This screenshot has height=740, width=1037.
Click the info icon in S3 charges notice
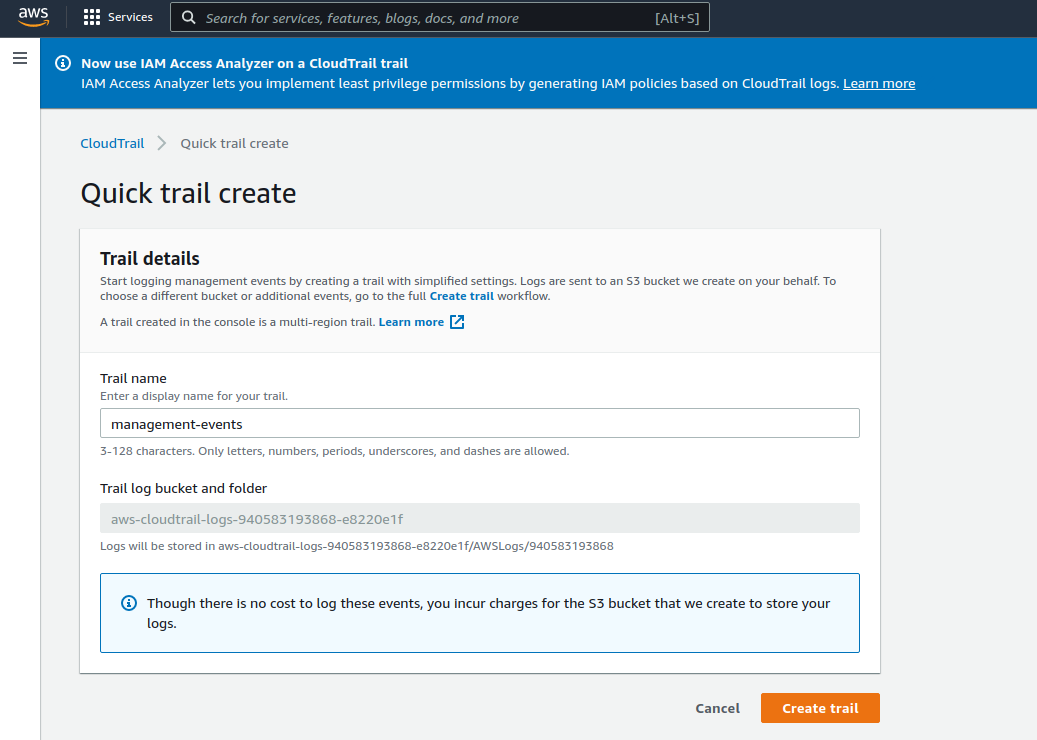(129, 603)
